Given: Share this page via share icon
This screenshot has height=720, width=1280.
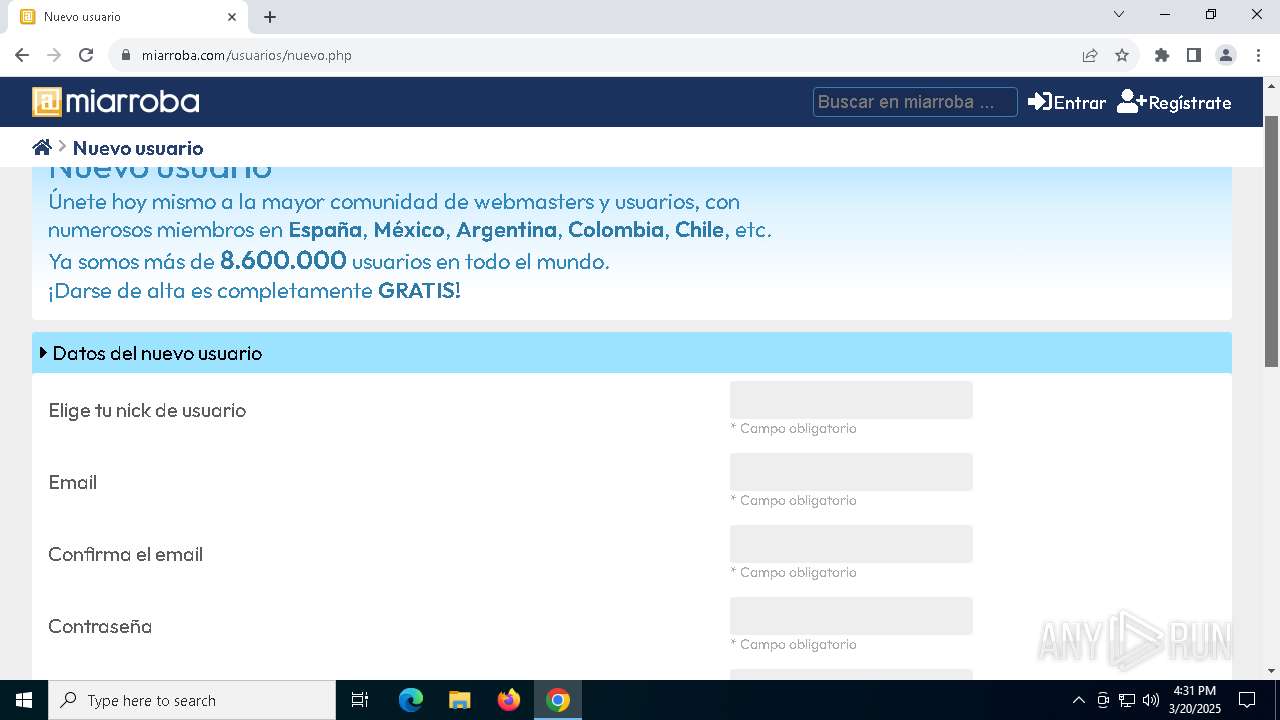Looking at the screenshot, I should (x=1090, y=55).
